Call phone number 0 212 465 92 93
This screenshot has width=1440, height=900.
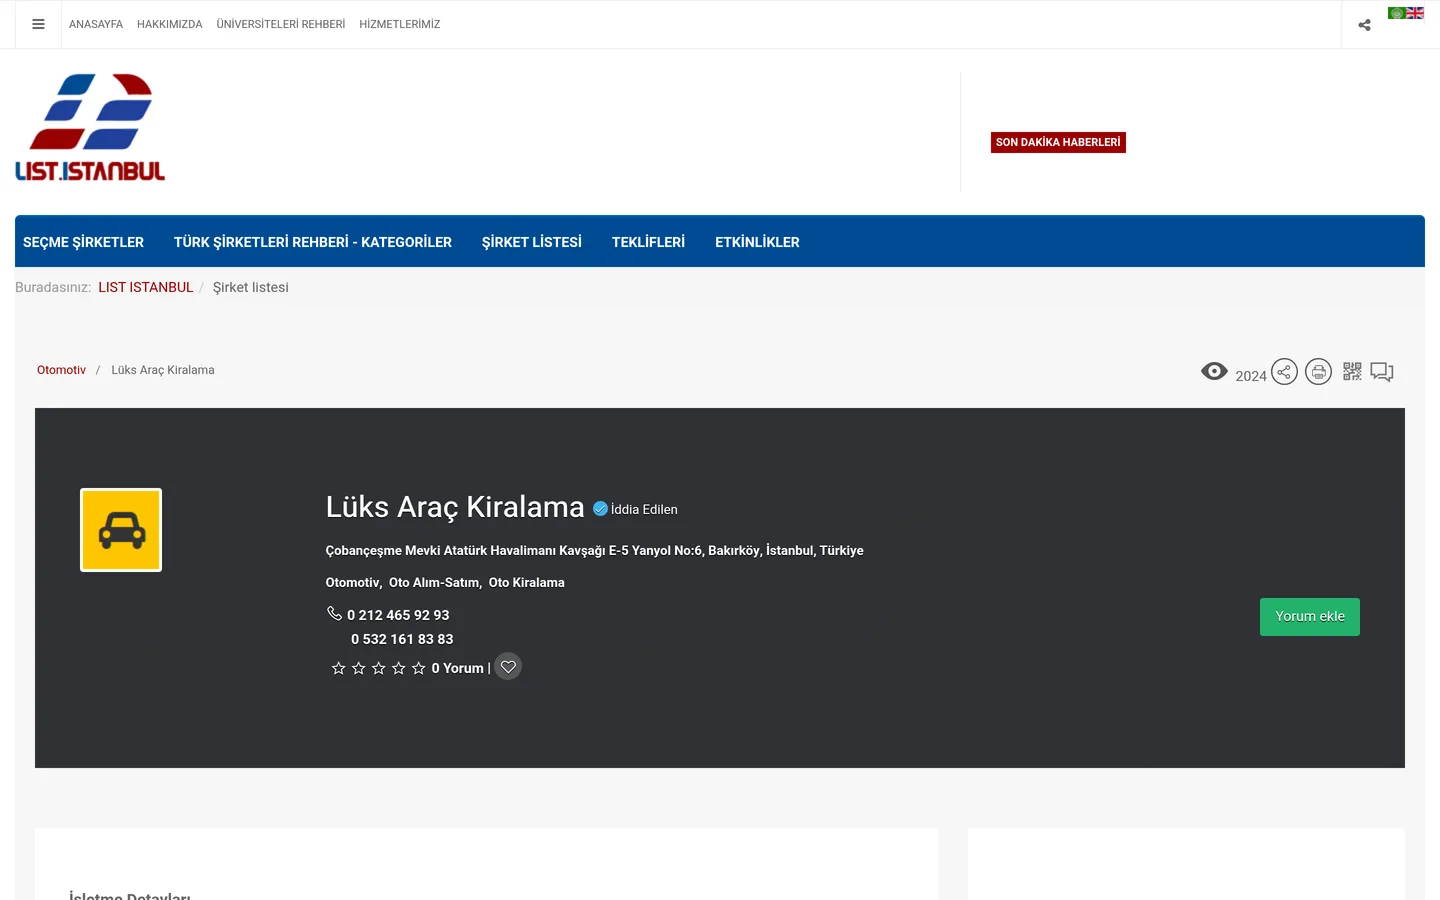398,615
